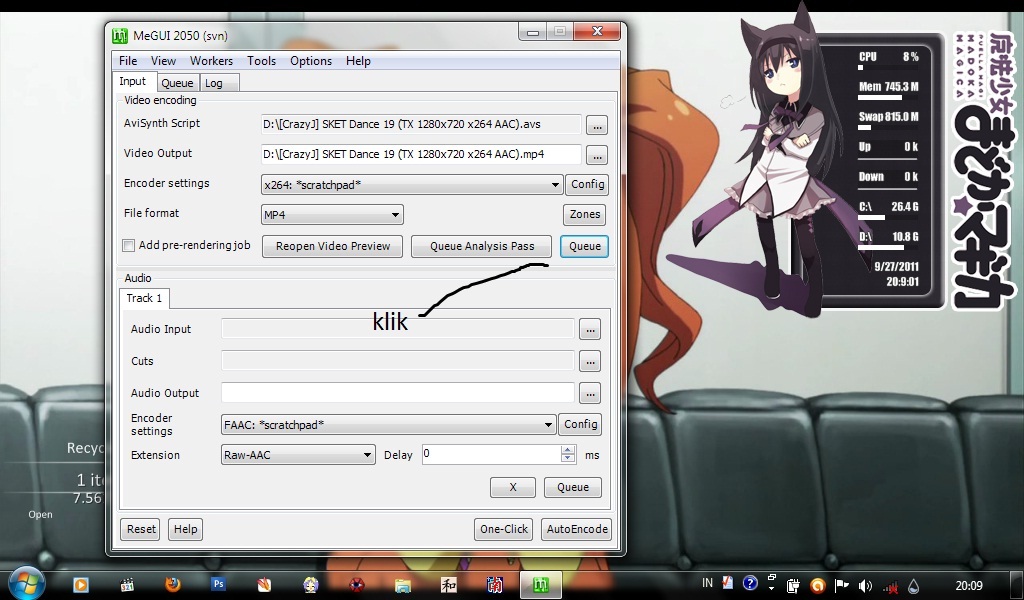Click the audio X button
The height and width of the screenshot is (600, 1024).
pos(513,487)
